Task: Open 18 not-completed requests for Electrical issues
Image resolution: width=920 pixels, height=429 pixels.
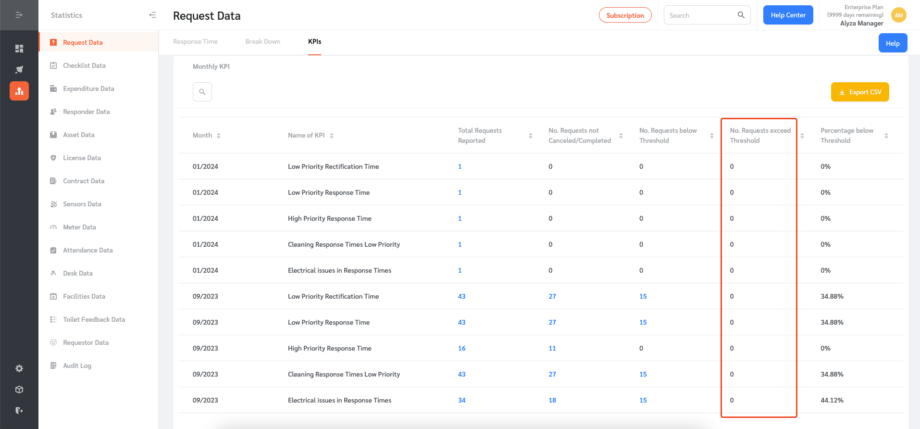Action: pos(552,400)
